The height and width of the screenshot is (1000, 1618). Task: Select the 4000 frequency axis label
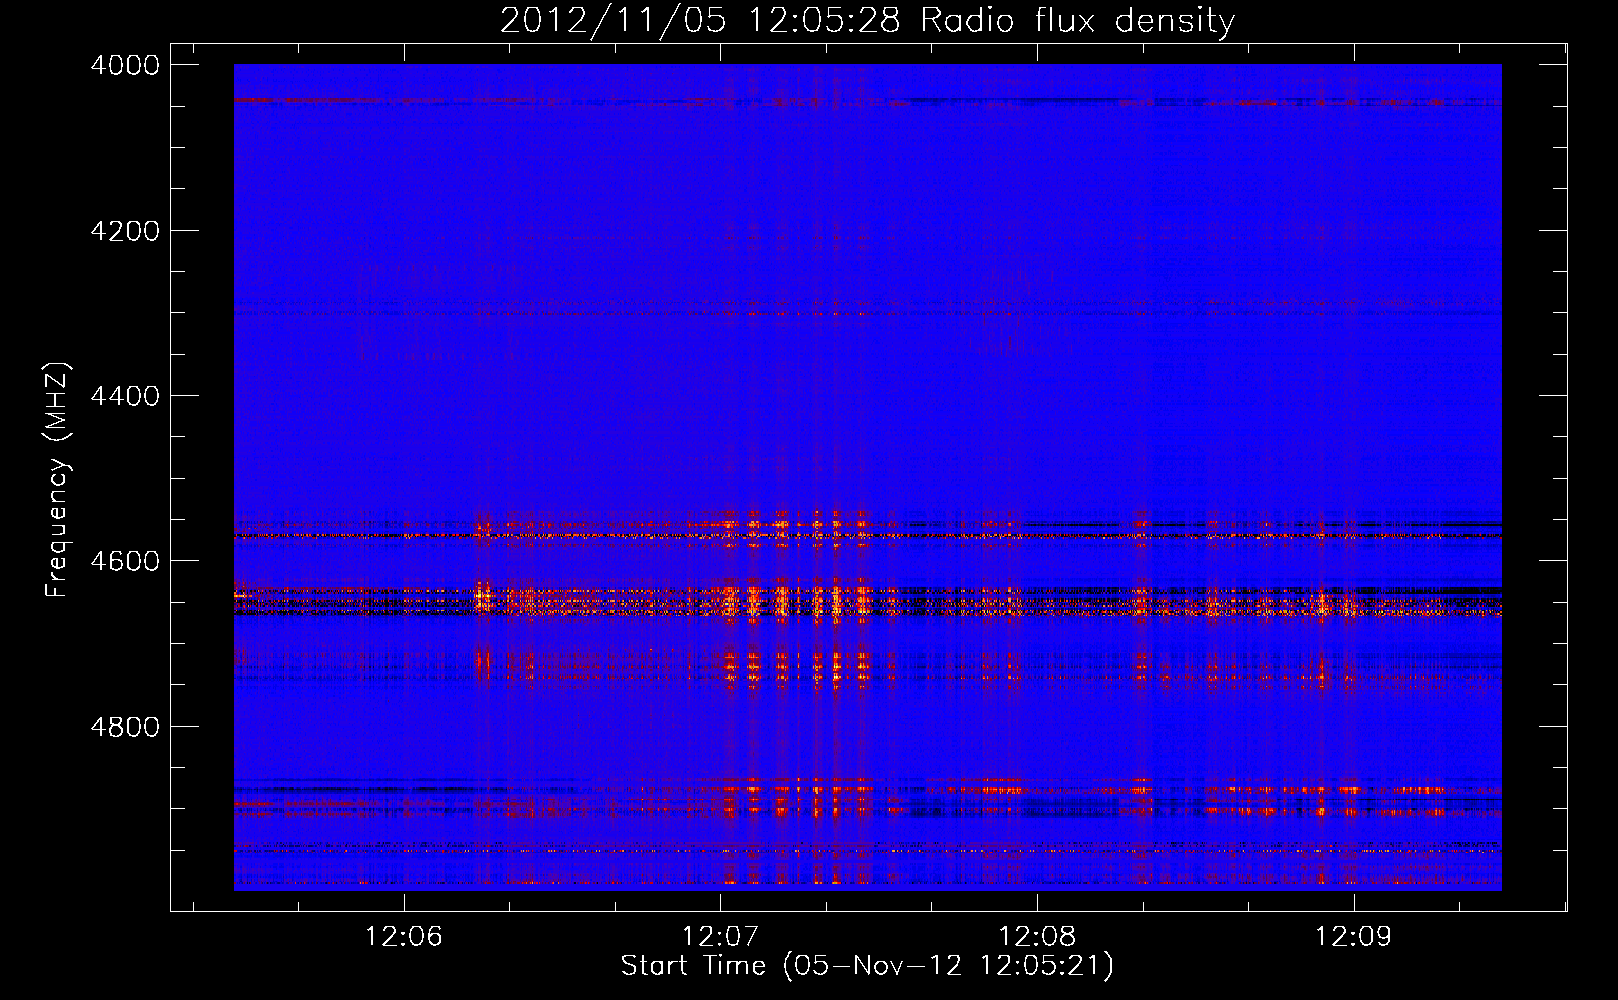click(x=125, y=65)
